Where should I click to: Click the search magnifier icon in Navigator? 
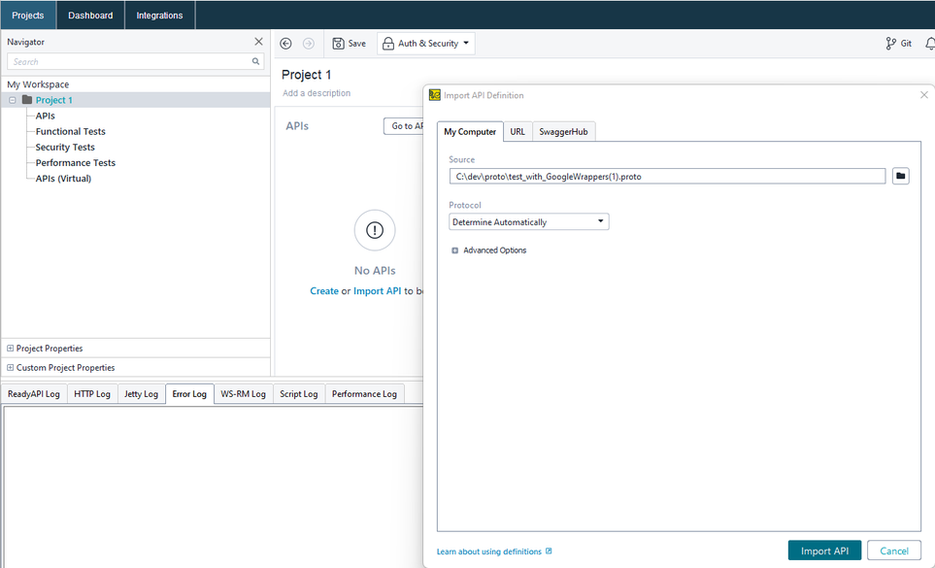click(x=256, y=62)
